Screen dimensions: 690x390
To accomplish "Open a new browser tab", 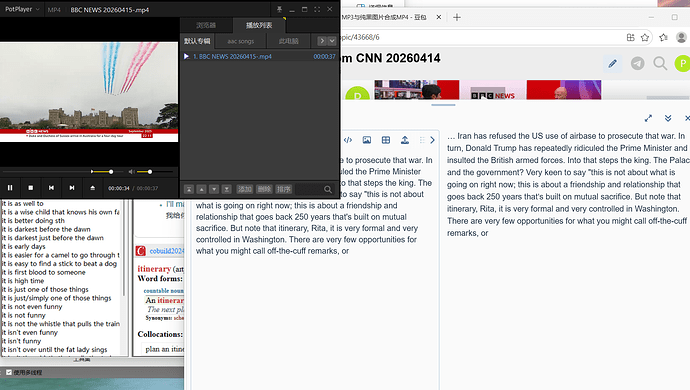I will [x=457, y=17].
